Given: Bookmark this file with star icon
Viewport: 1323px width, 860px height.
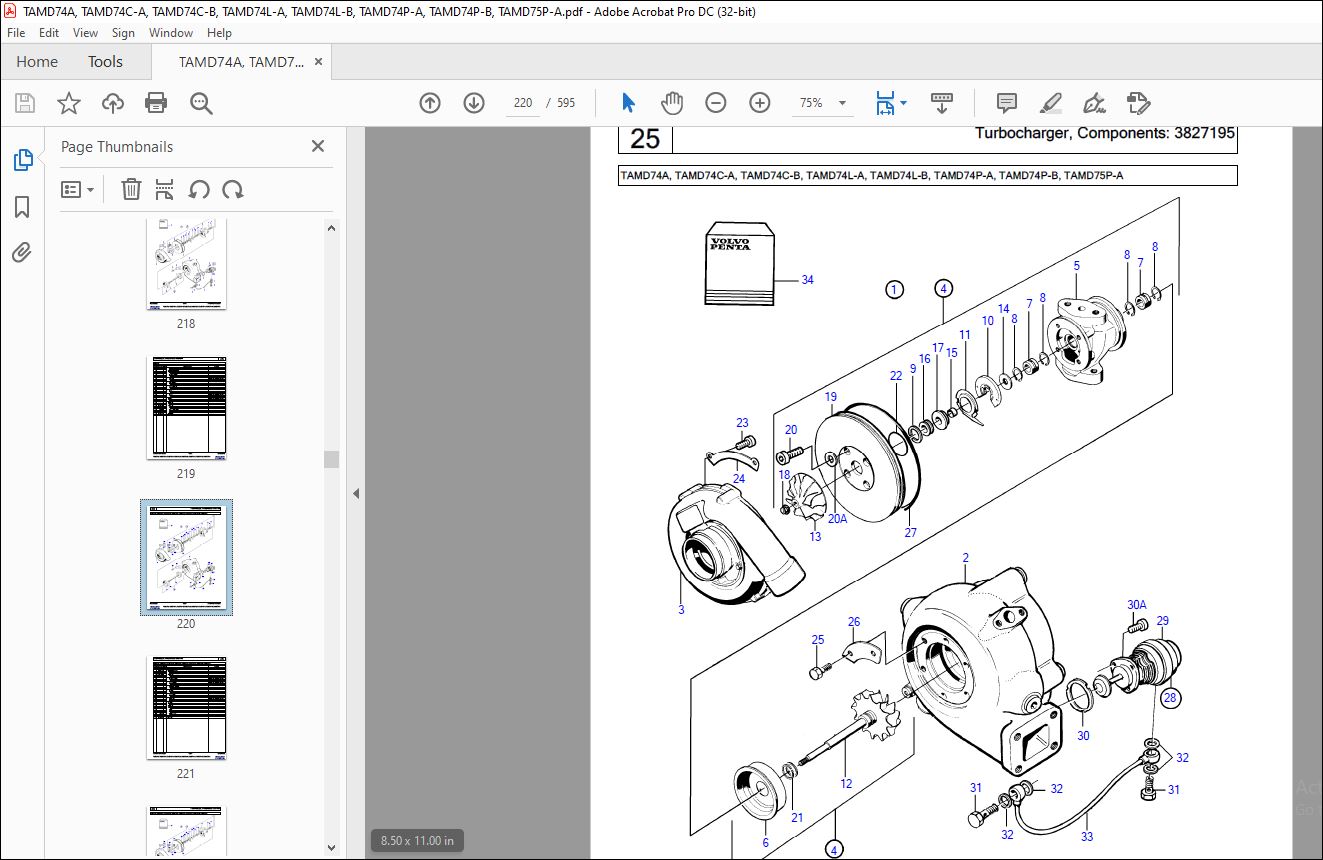Looking at the screenshot, I should point(68,103).
